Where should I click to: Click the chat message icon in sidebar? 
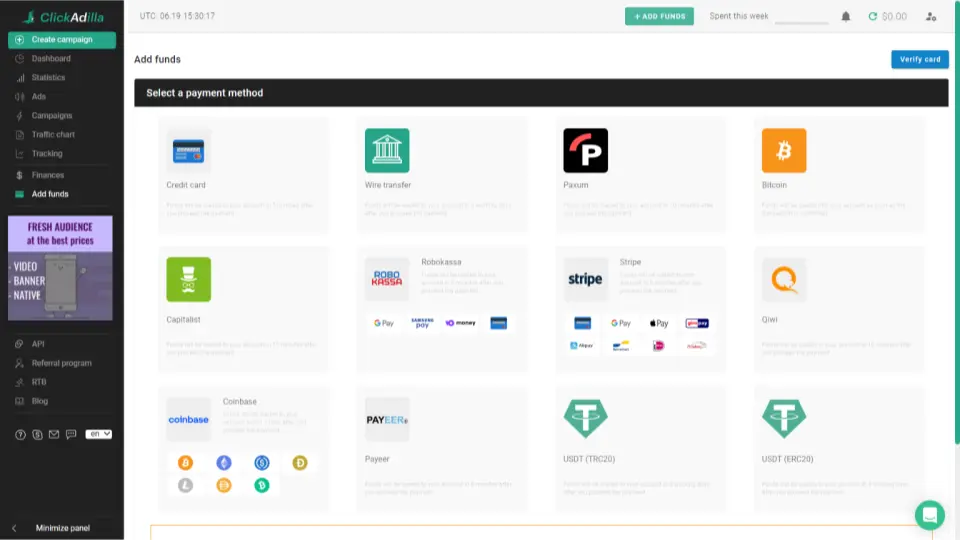point(71,434)
